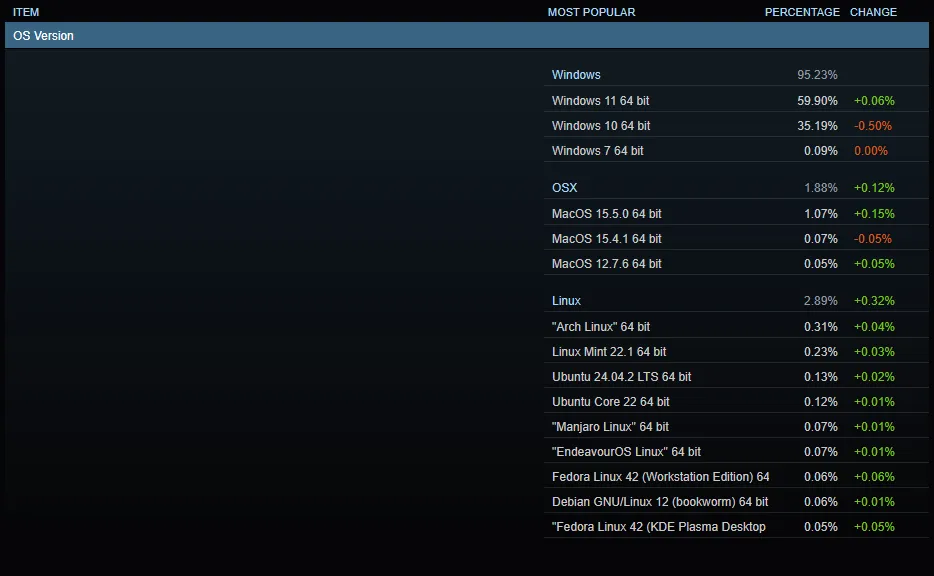This screenshot has height=576, width=934.
Task: Choose the Windows 7 64 bit row
Action: 736,150
